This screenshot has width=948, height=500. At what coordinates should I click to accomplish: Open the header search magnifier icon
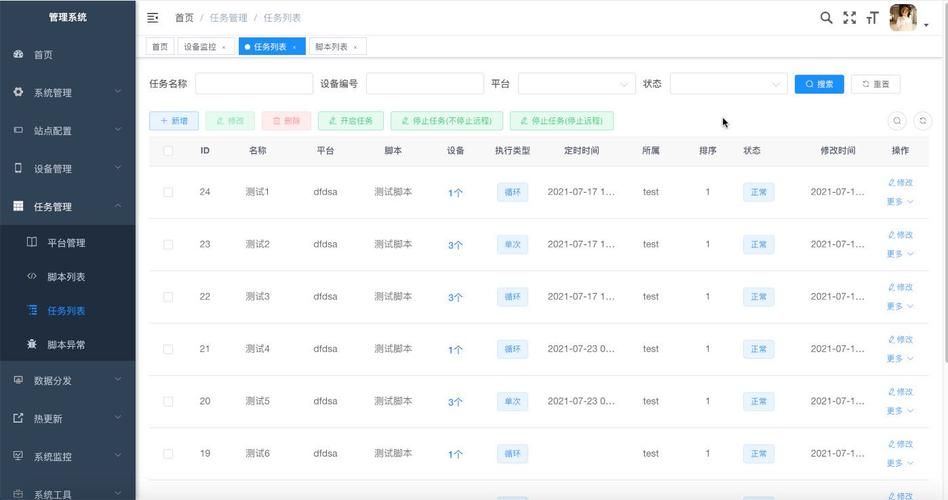[826, 18]
